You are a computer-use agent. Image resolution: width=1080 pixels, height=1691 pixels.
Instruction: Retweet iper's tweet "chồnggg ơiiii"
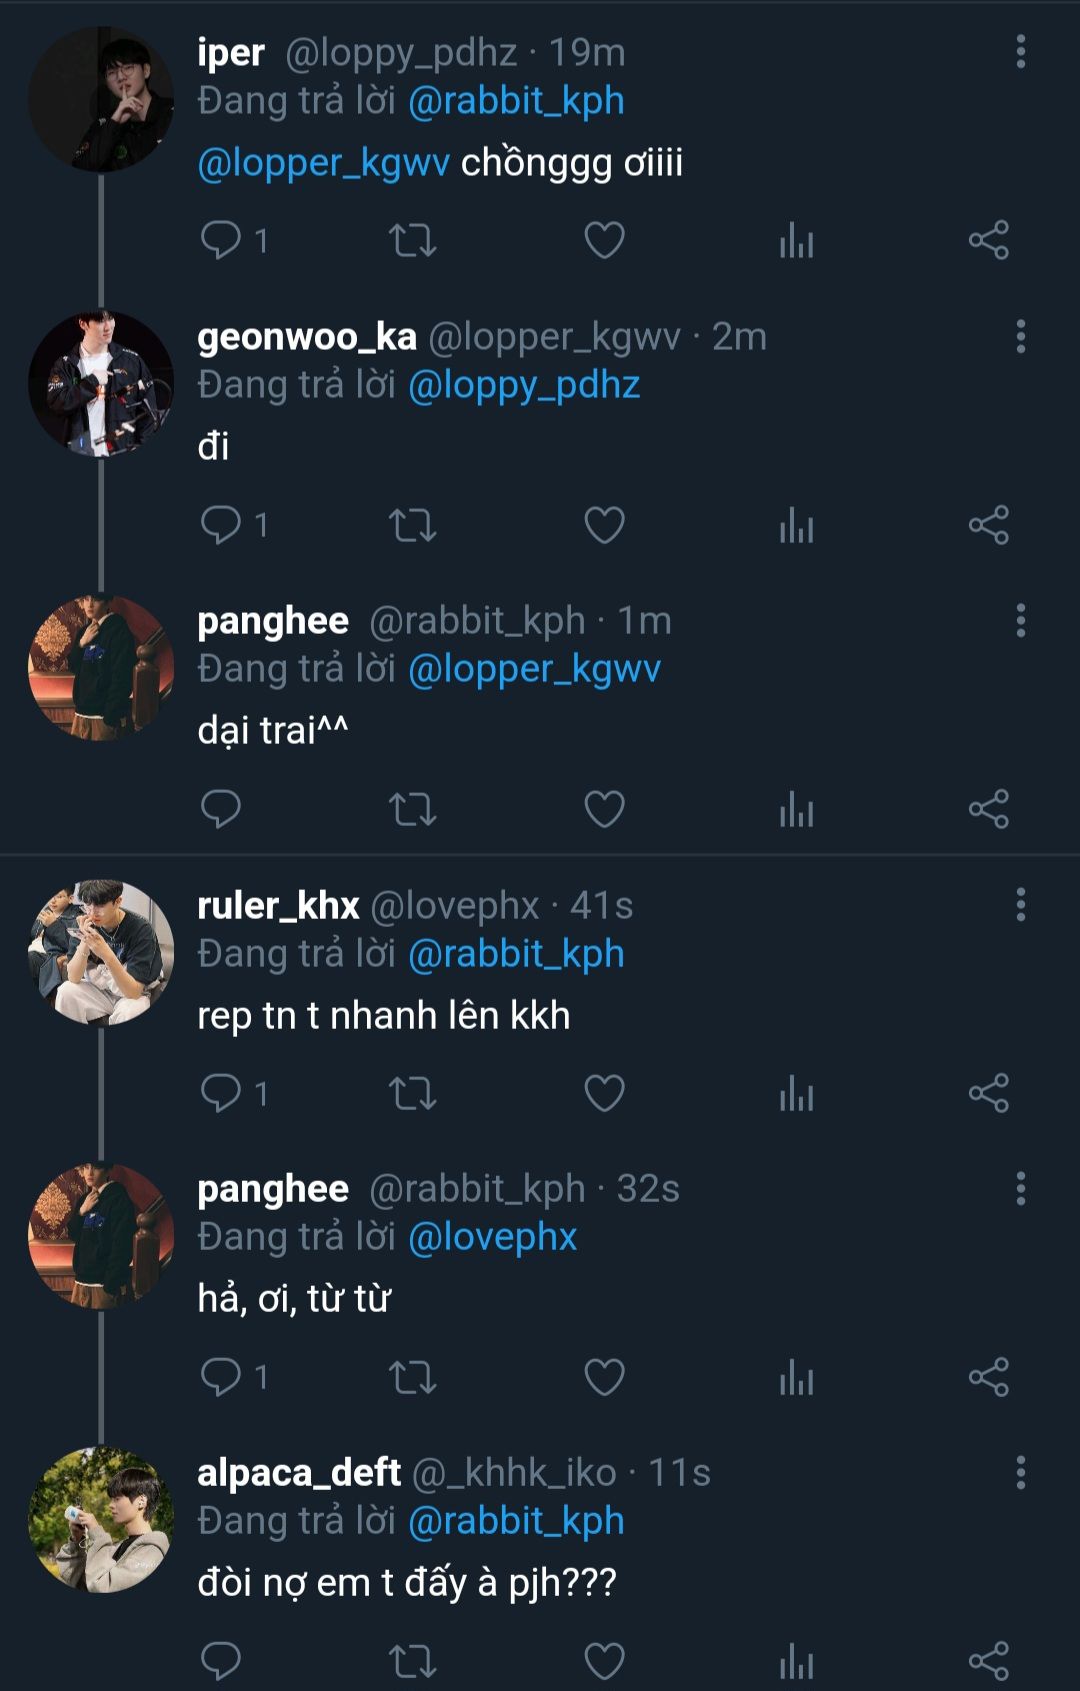pos(412,241)
